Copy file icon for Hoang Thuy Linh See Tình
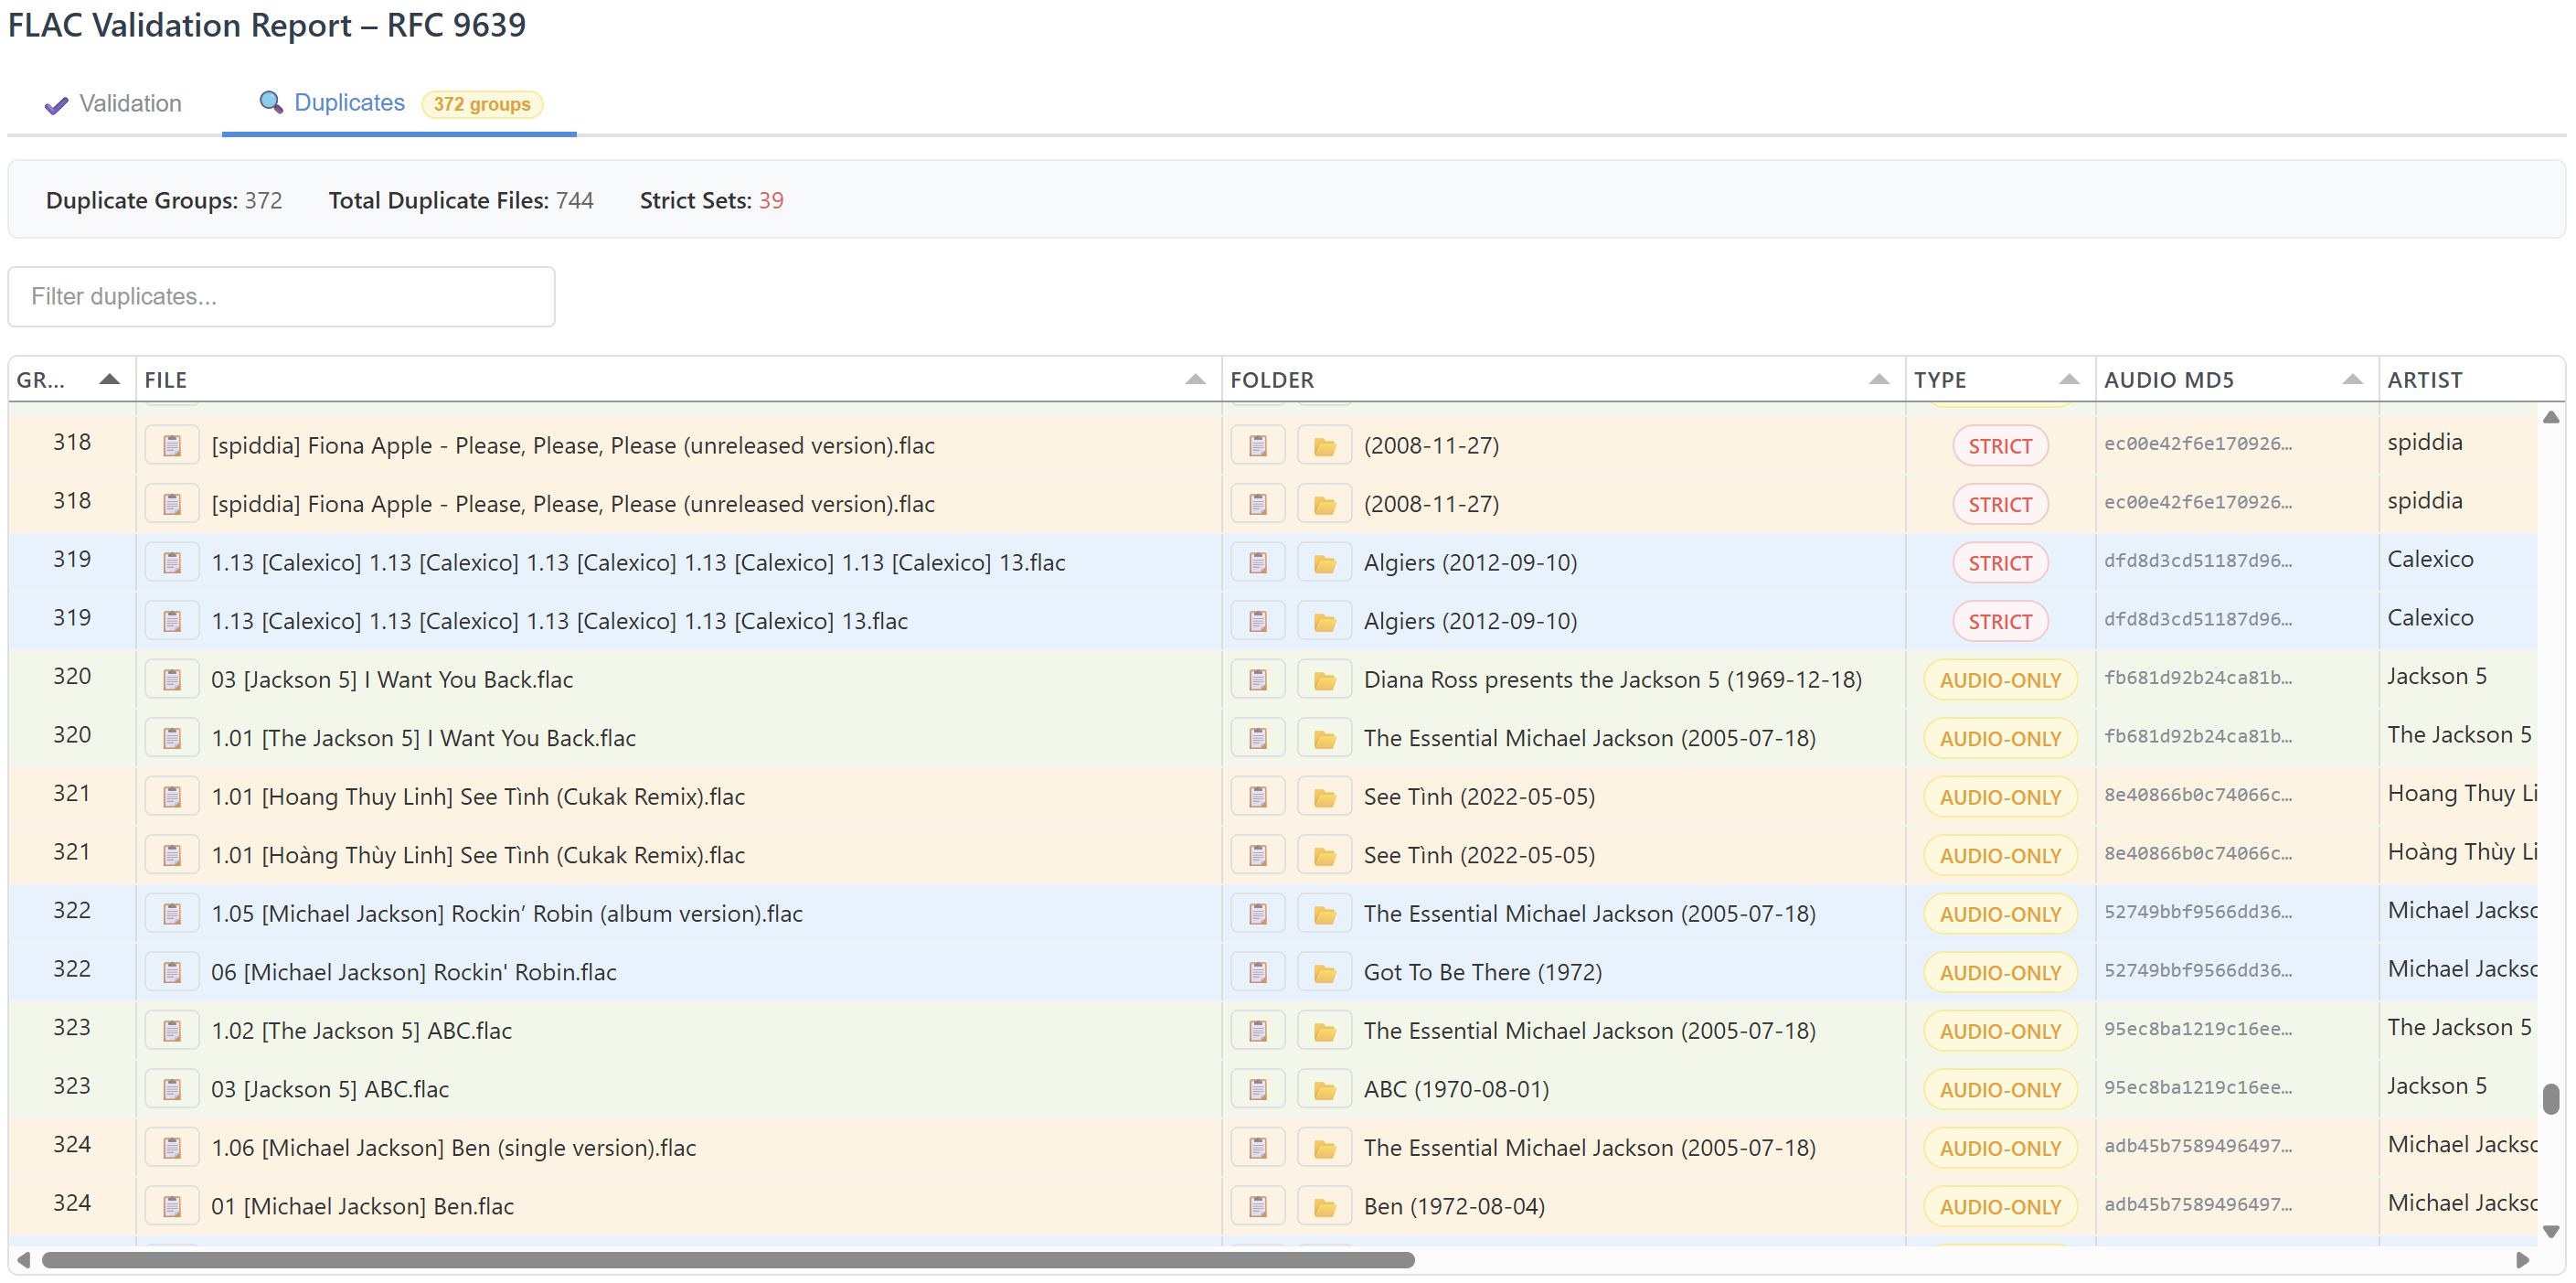Screen dimensions: 2576x1283 172,796
